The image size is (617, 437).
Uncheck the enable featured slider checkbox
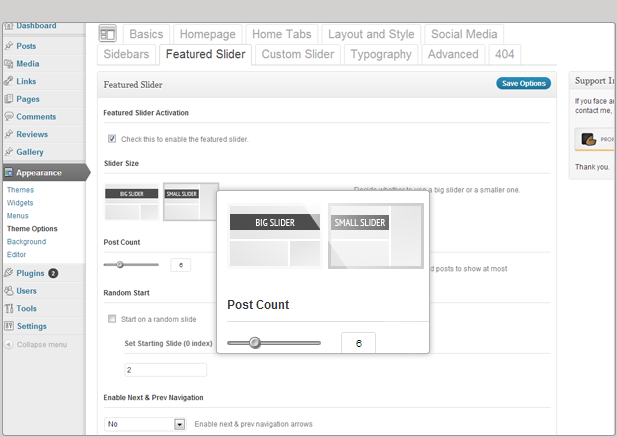(x=112, y=139)
